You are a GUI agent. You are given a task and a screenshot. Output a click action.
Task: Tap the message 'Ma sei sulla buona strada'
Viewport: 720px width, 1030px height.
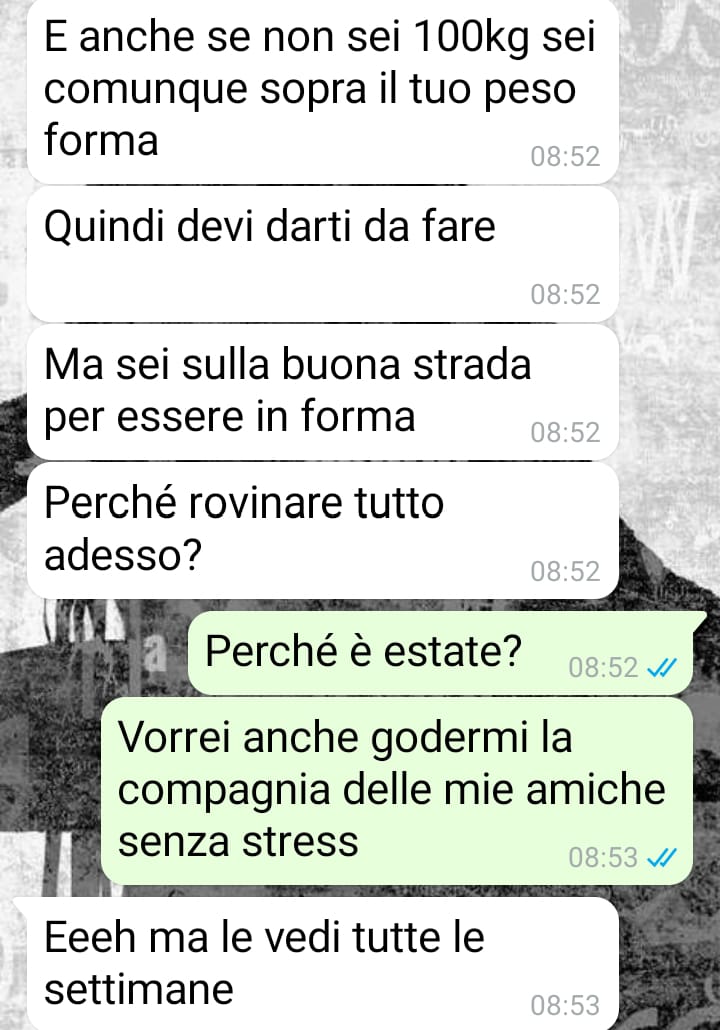click(x=323, y=393)
